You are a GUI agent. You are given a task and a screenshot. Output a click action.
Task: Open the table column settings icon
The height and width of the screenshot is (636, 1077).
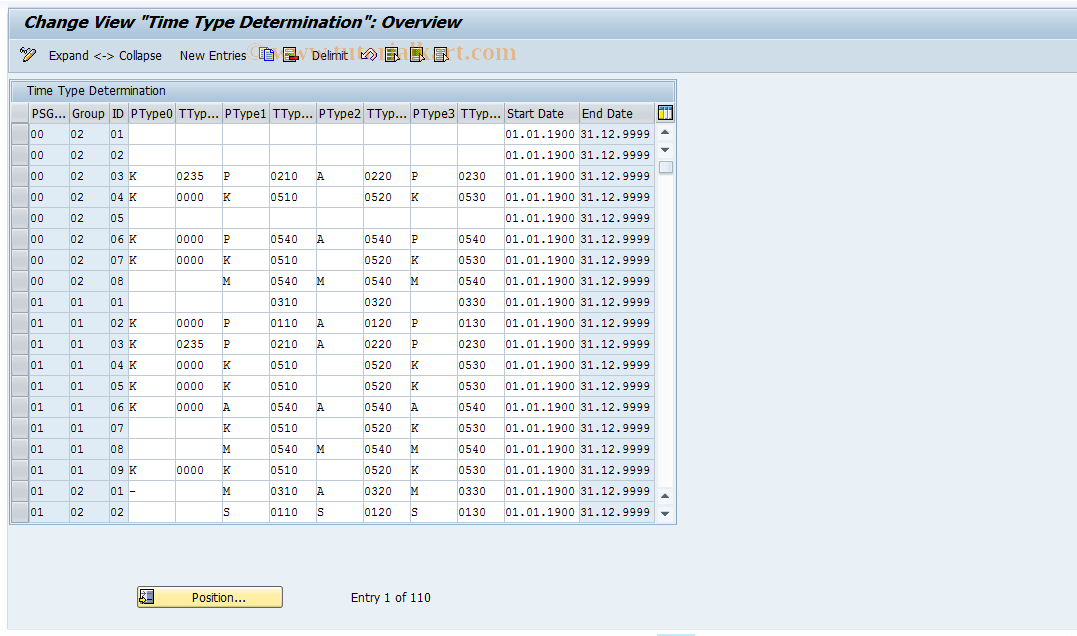pyautogui.click(x=665, y=113)
